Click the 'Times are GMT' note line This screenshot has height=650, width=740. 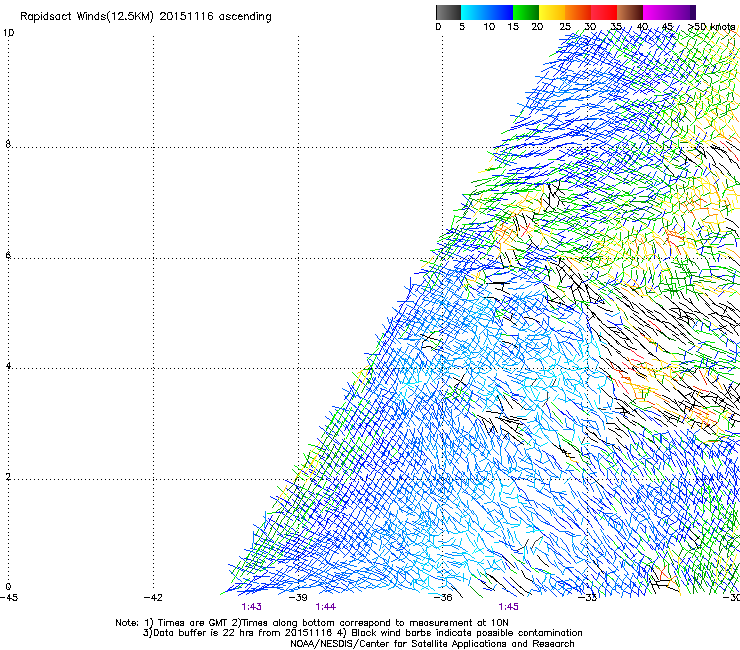coord(312,623)
